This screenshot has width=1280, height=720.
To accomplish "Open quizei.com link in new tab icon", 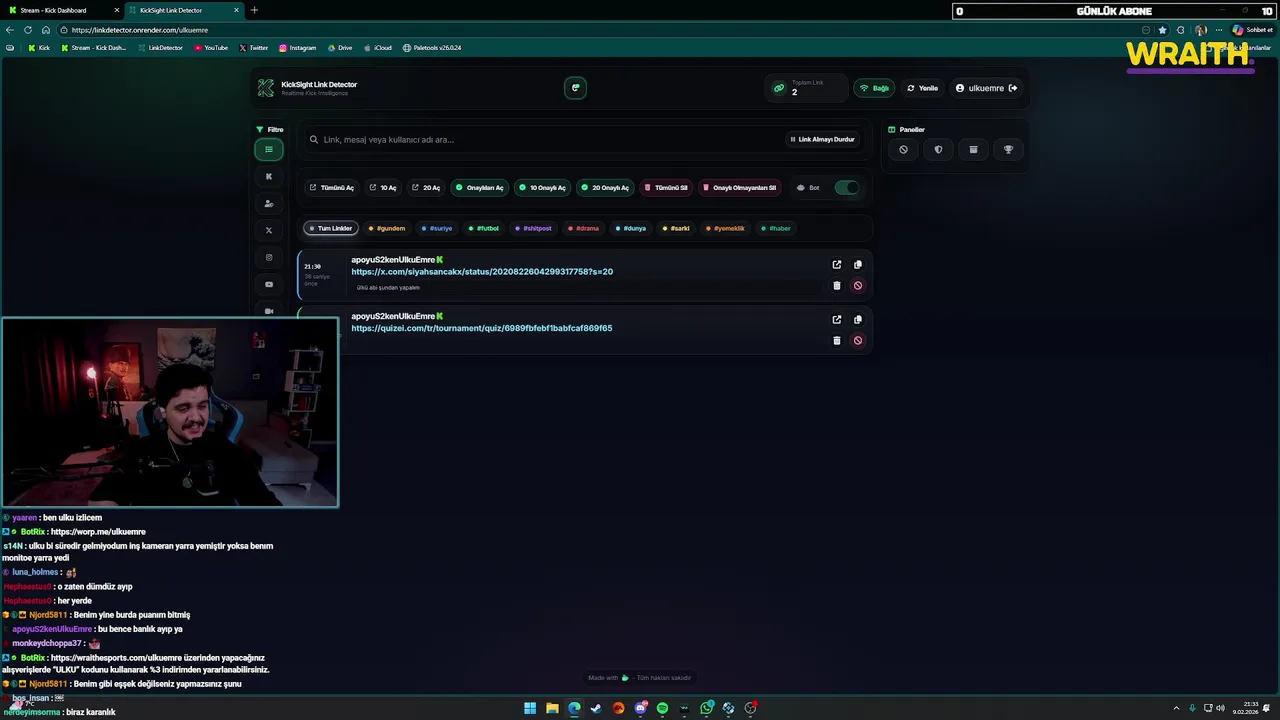I will (x=837, y=320).
